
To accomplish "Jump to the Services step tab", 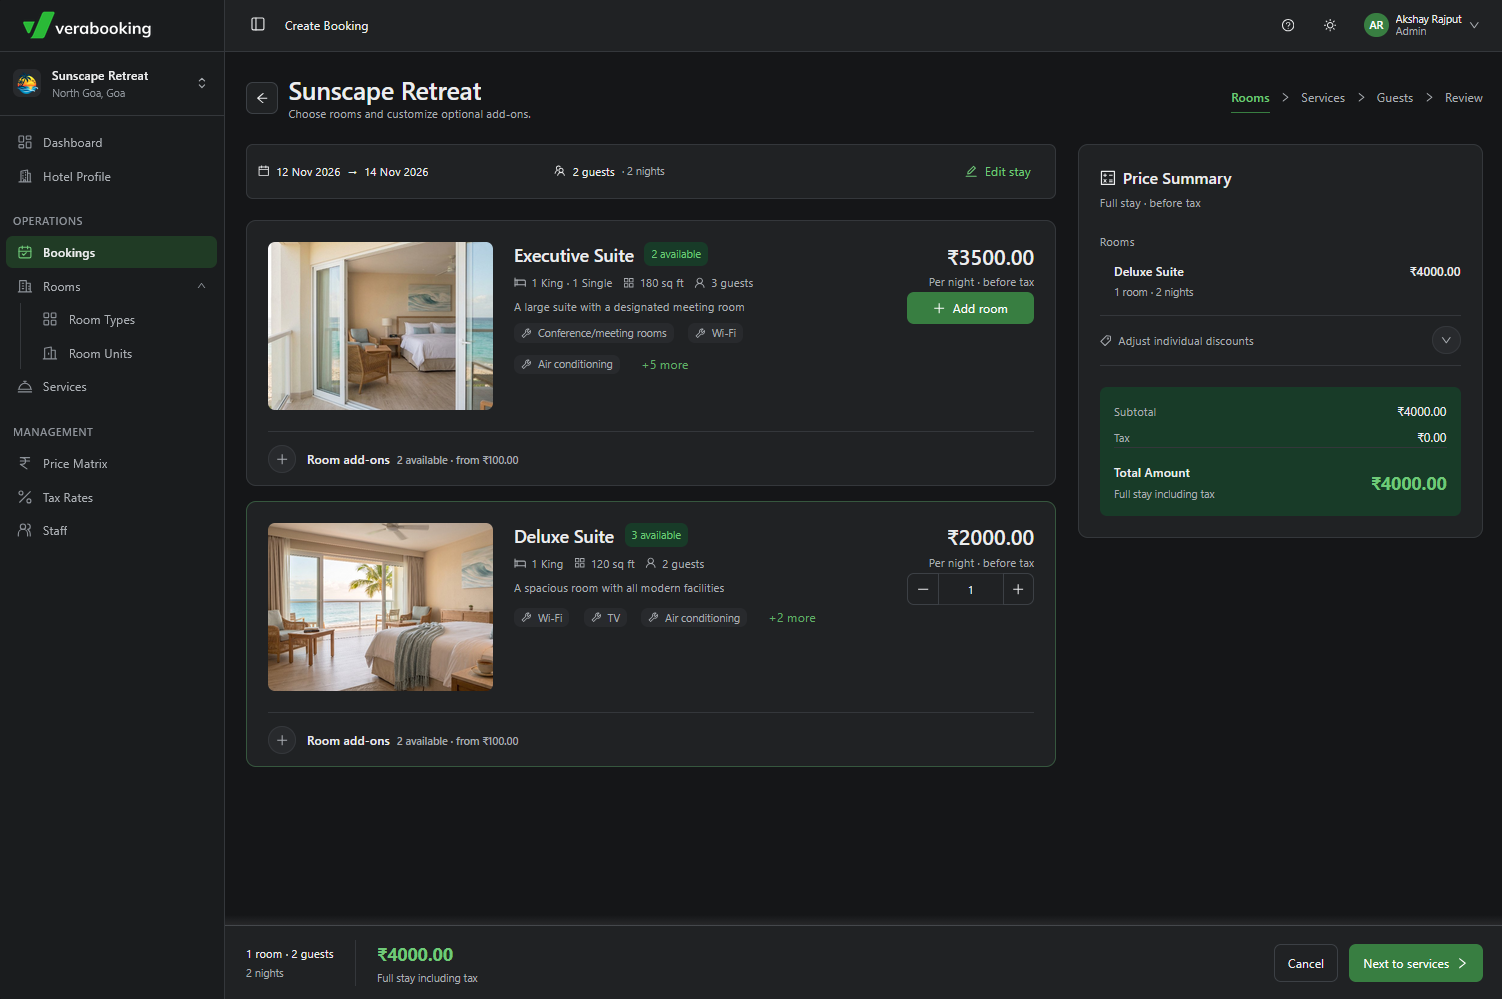I will tap(1323, 98).
